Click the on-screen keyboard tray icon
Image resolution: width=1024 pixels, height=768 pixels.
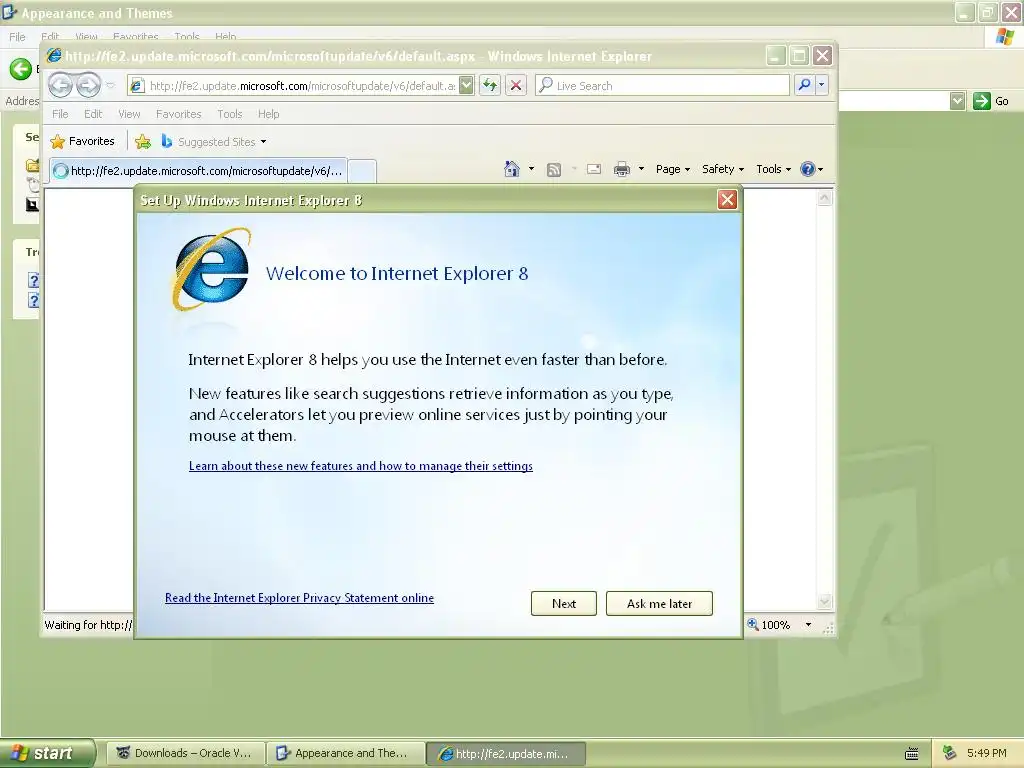[x=912, y=754]
